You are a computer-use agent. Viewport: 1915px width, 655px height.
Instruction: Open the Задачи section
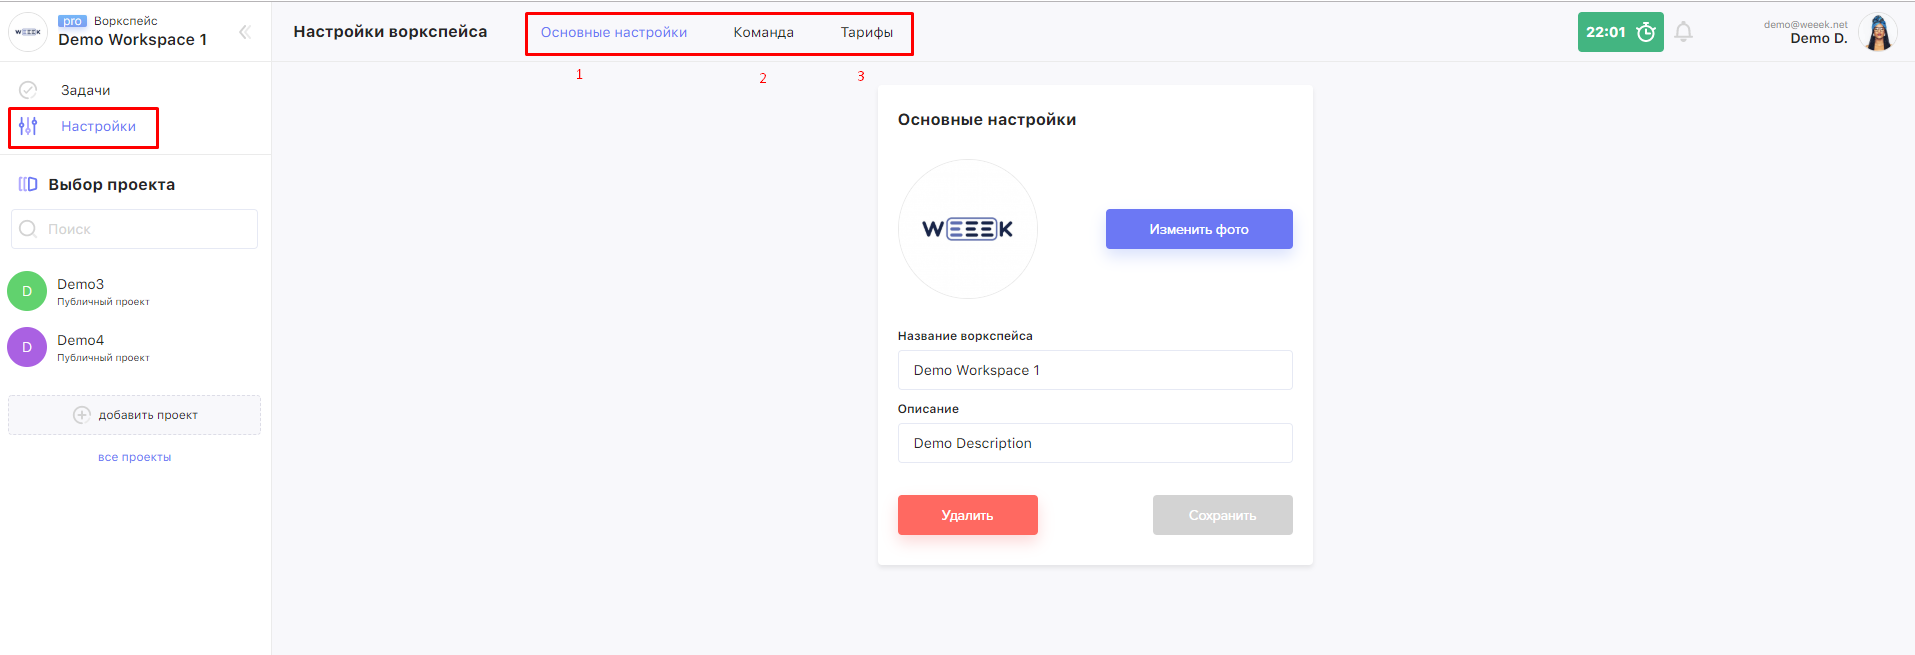pos(85,90)
